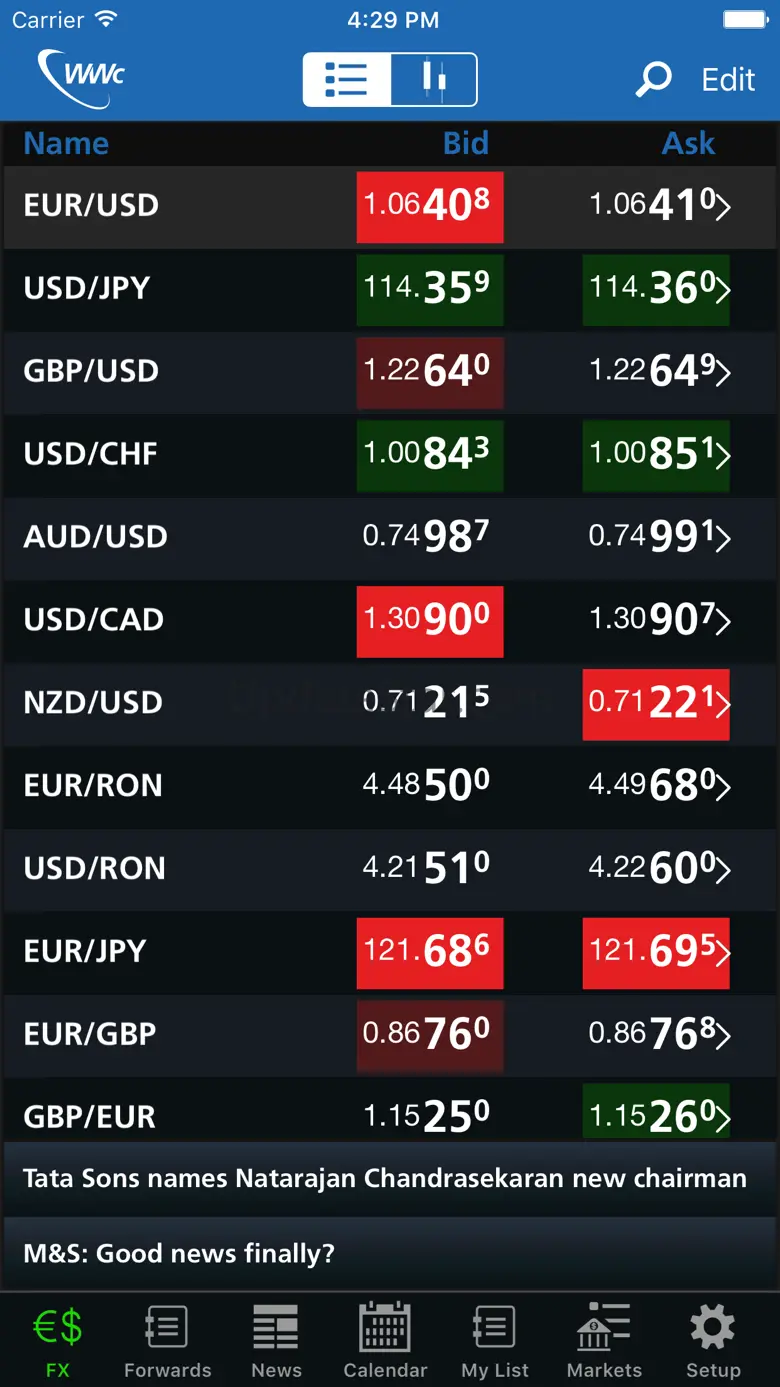This screenshot has width=780, height=1387.
Task: Select the FX tab
Action: [58, 1340]
